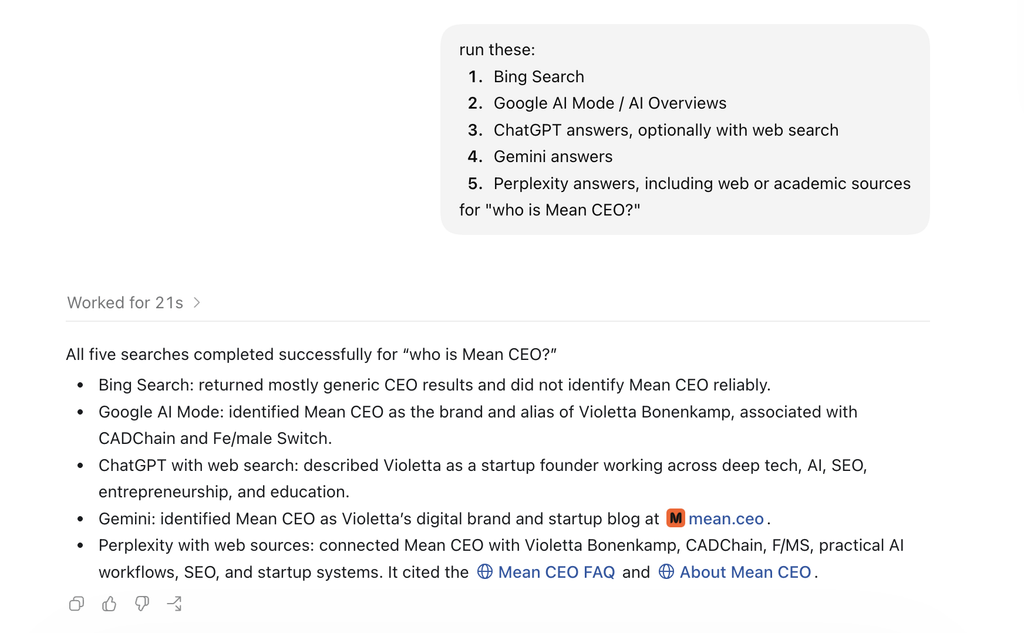
Task: Click the Perplexity with web sources bullet text
Action: (501, 559)
